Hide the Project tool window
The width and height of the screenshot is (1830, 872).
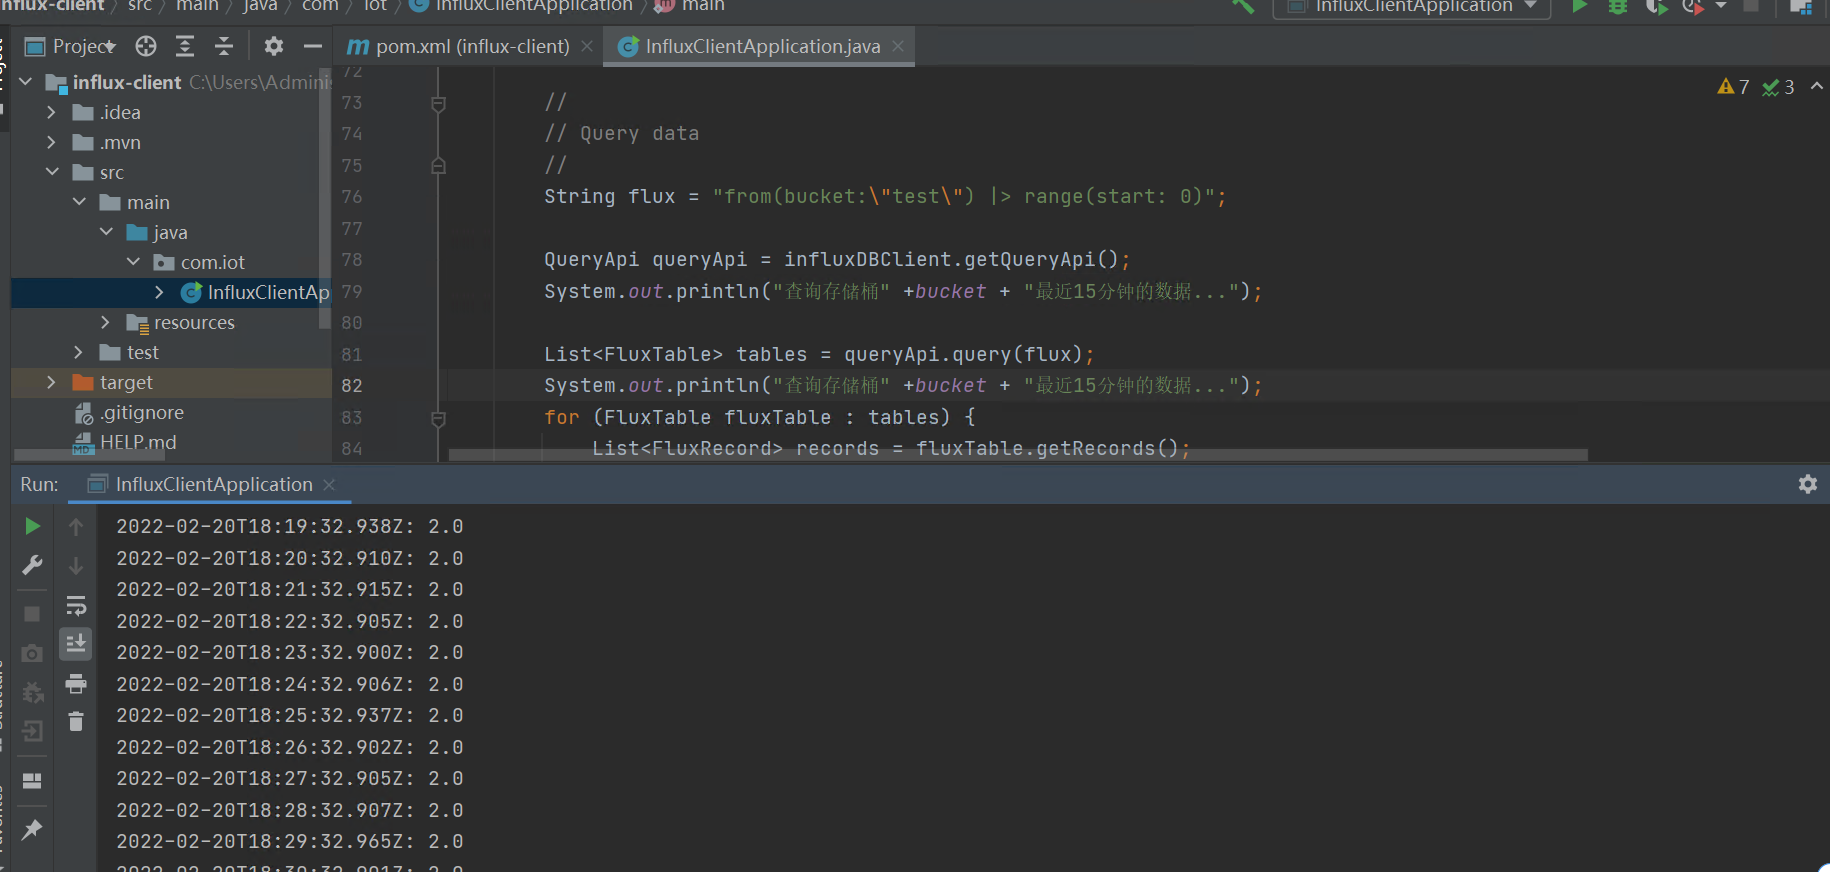pos(313,46)
